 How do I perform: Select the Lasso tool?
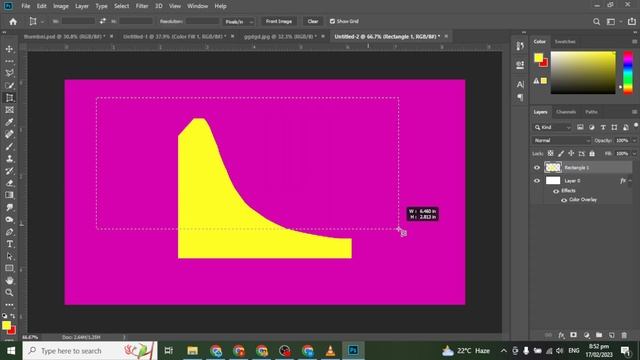(9, 73)
